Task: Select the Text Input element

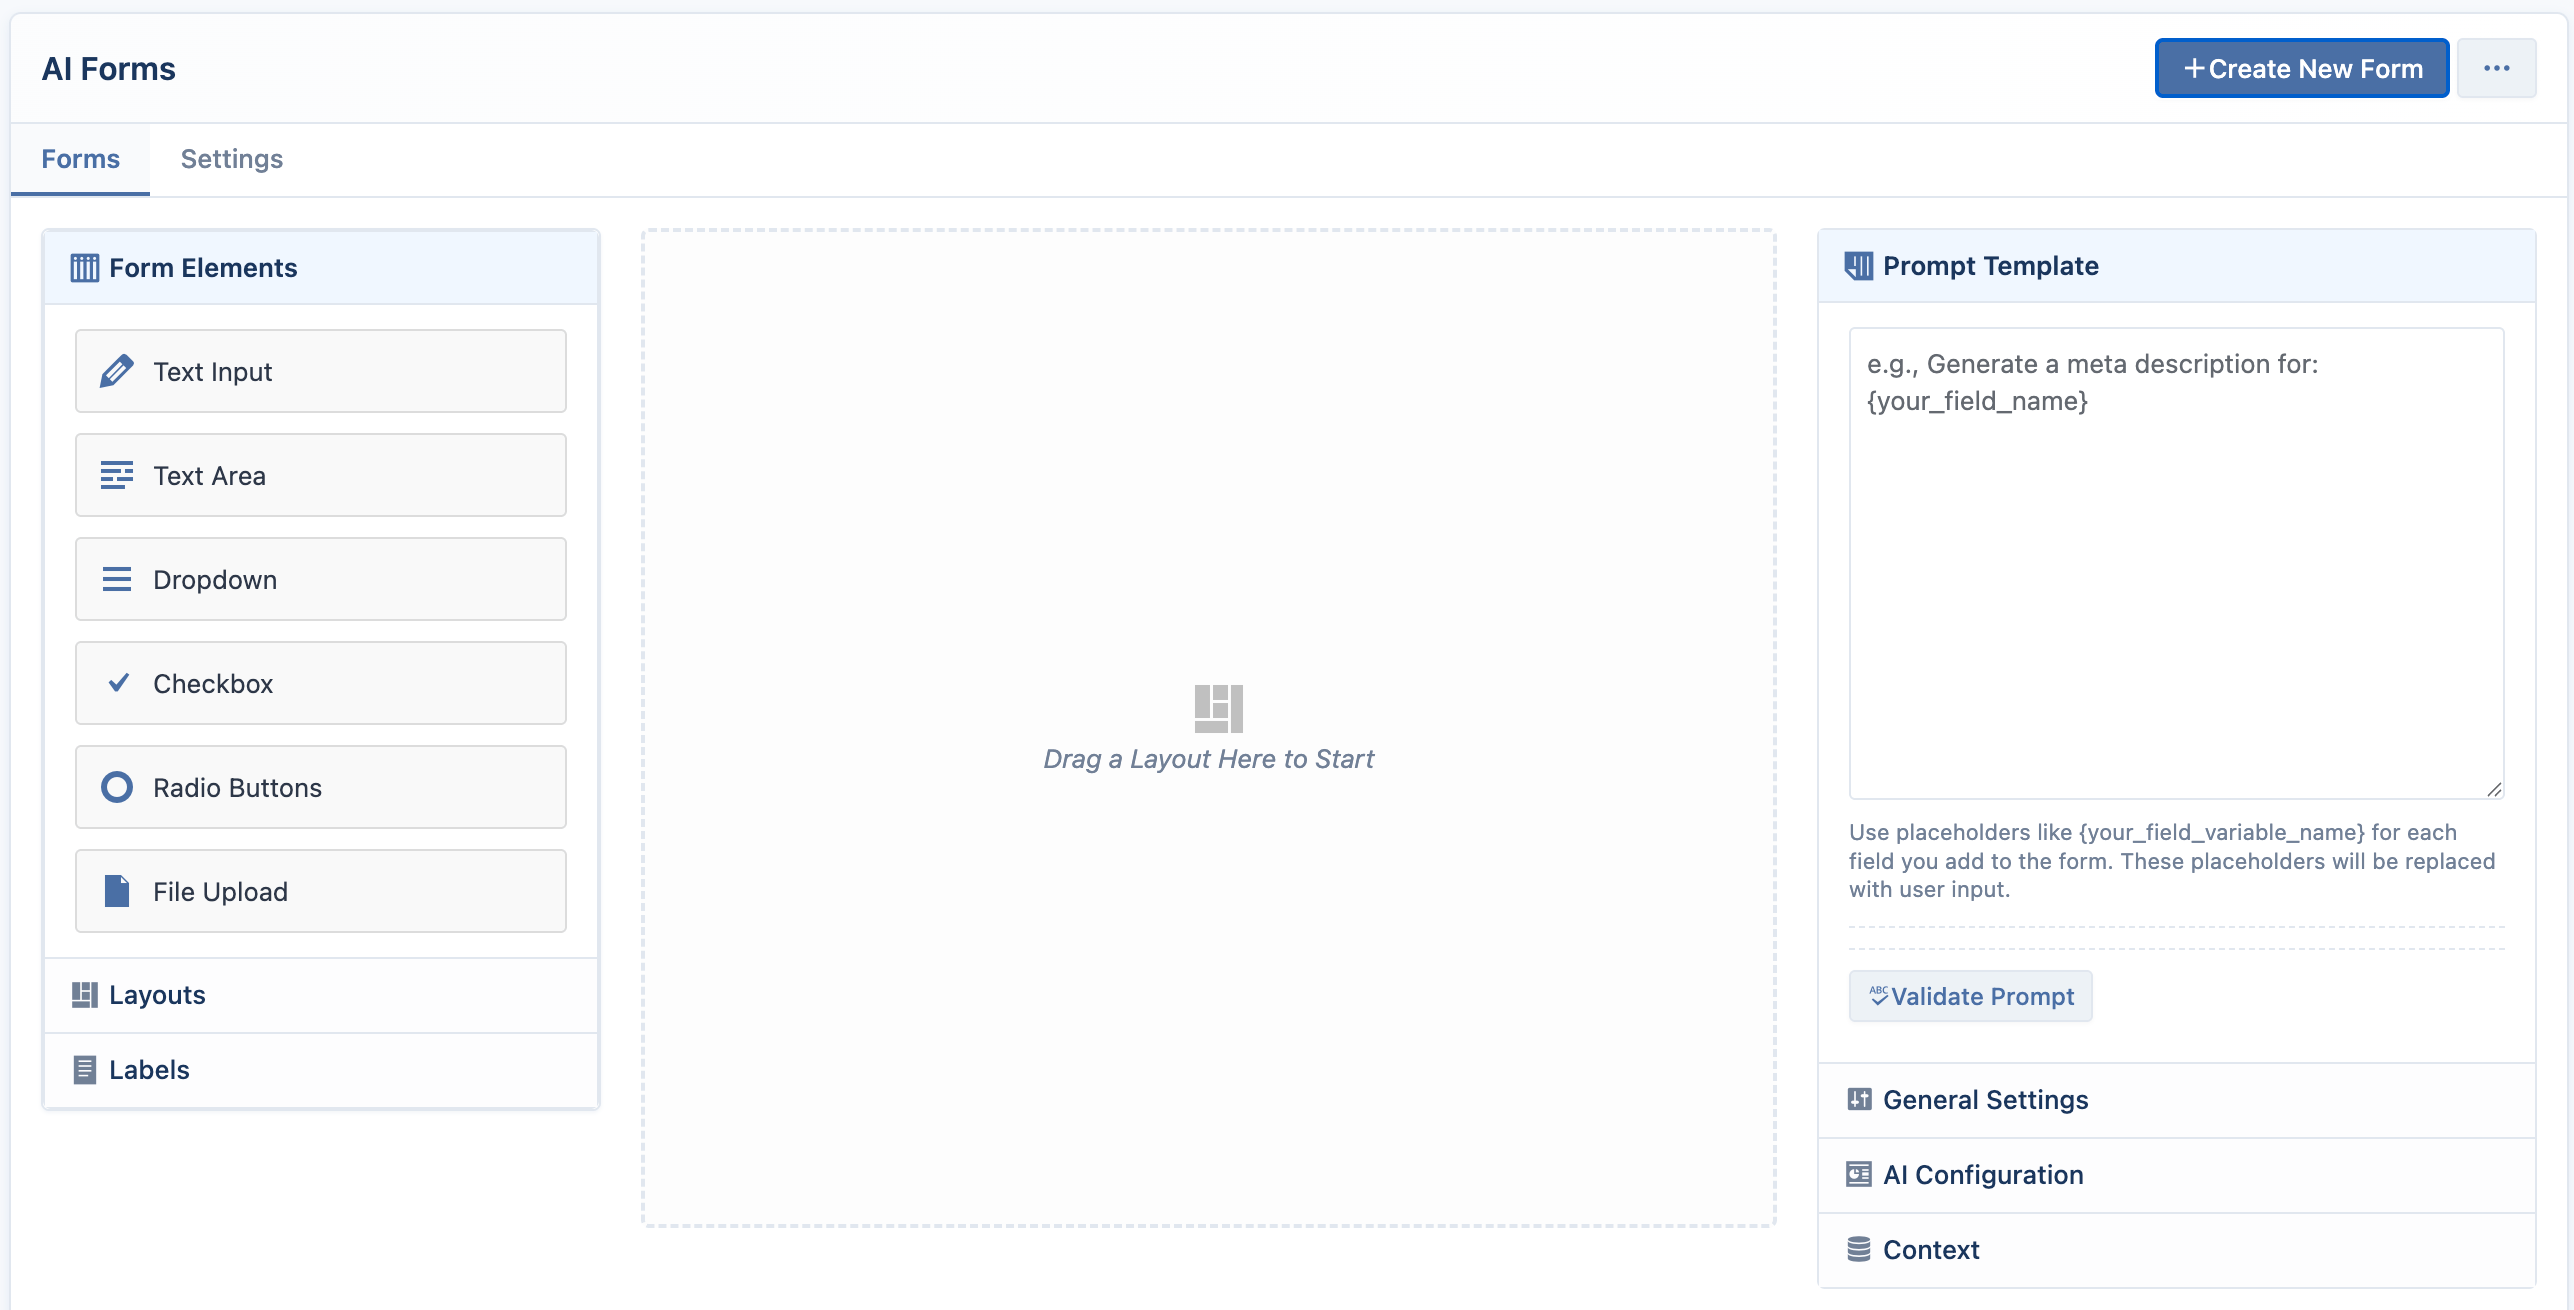Action: pos(321,371)
